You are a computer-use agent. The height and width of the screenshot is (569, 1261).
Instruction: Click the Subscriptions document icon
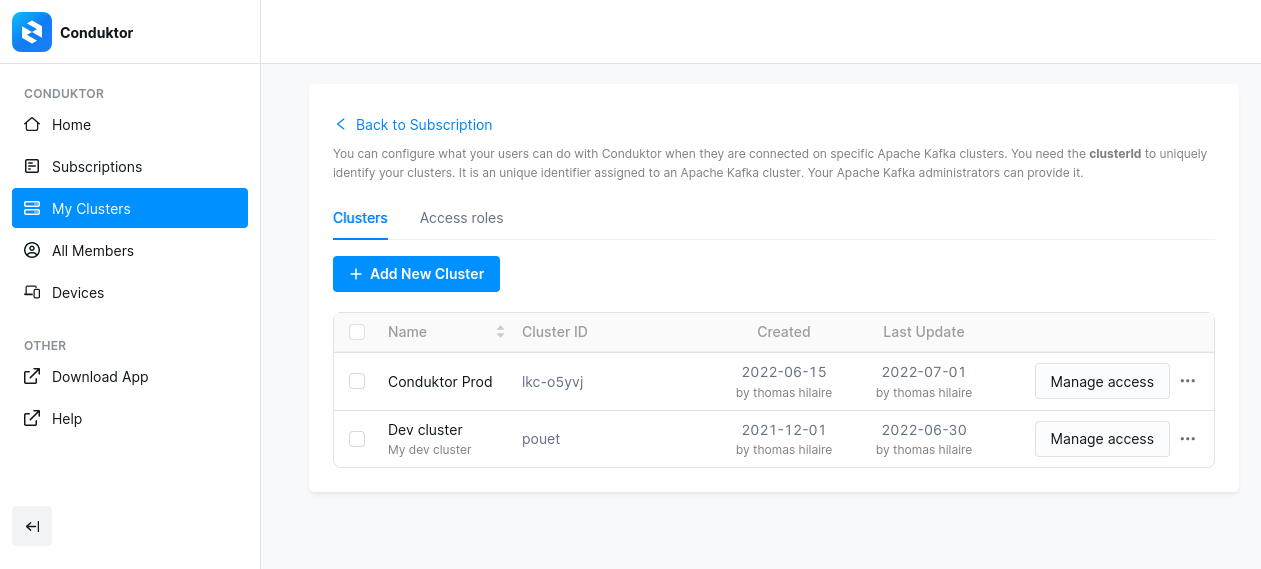pyautogui.click(x=32, y=167)
